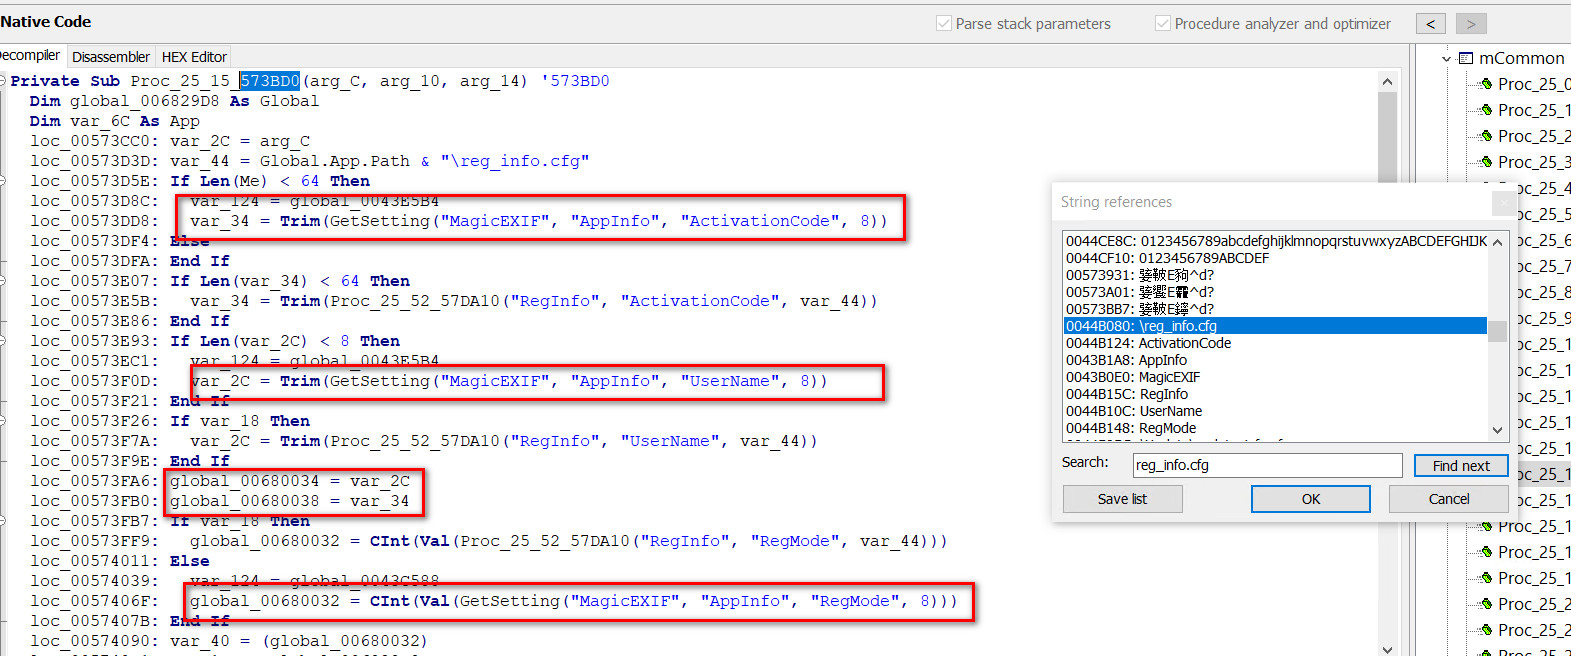This screenshot has width=1571, height=656.
Task: Select the first procedure icon under mCommon
Action: 1486,84
